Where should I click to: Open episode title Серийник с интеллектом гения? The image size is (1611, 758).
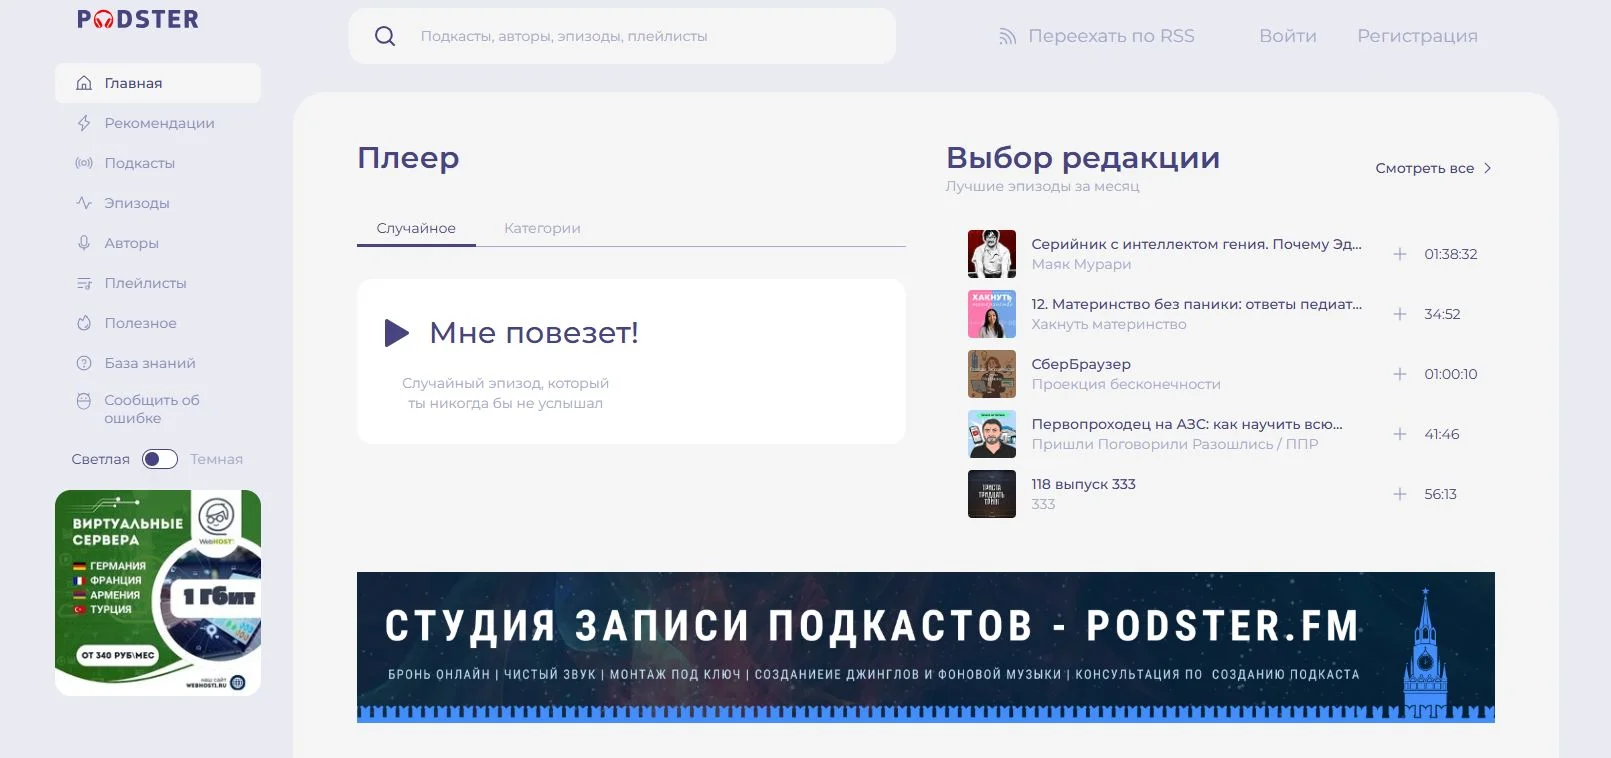coord(1196,244)
